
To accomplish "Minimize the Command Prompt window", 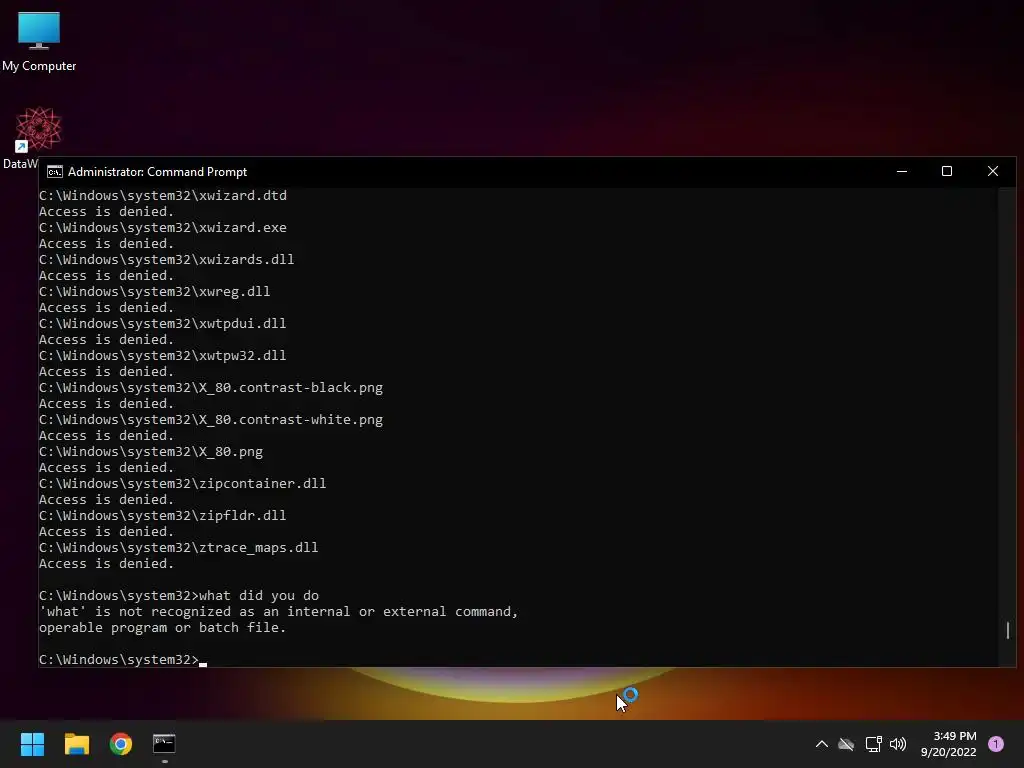I will (902, 172).
